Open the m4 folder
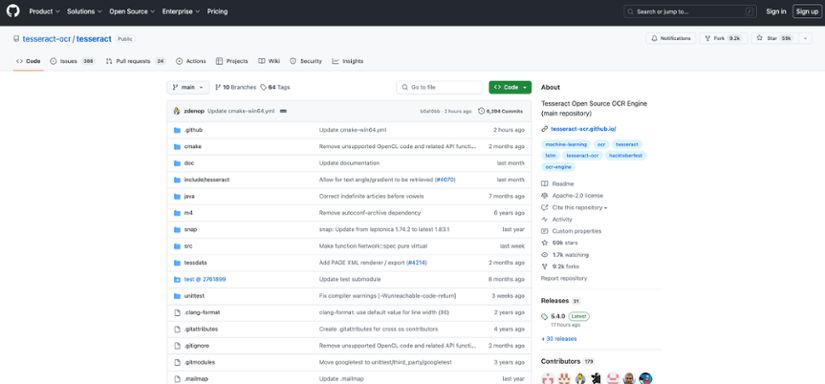 (x=188, y=213)
